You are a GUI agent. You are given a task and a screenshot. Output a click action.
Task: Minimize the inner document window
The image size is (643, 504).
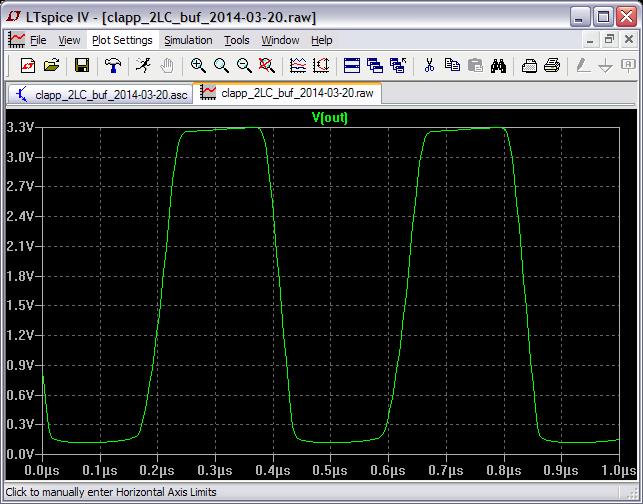pyautogui.click(x=590, y=40)
